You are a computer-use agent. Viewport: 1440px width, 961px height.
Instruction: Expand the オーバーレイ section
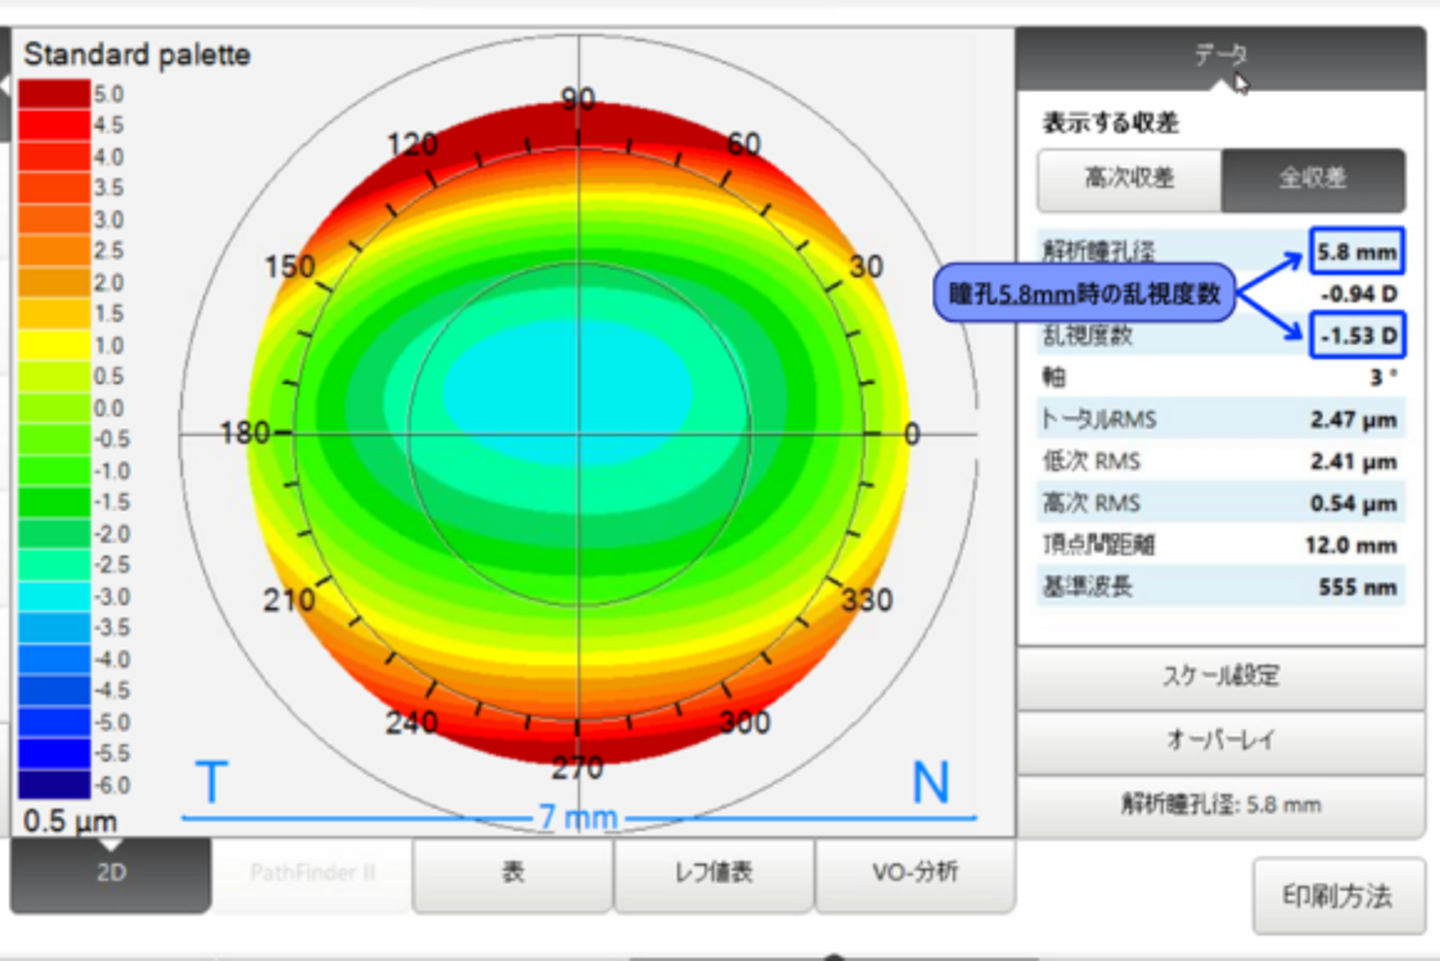coord(1221,741)
